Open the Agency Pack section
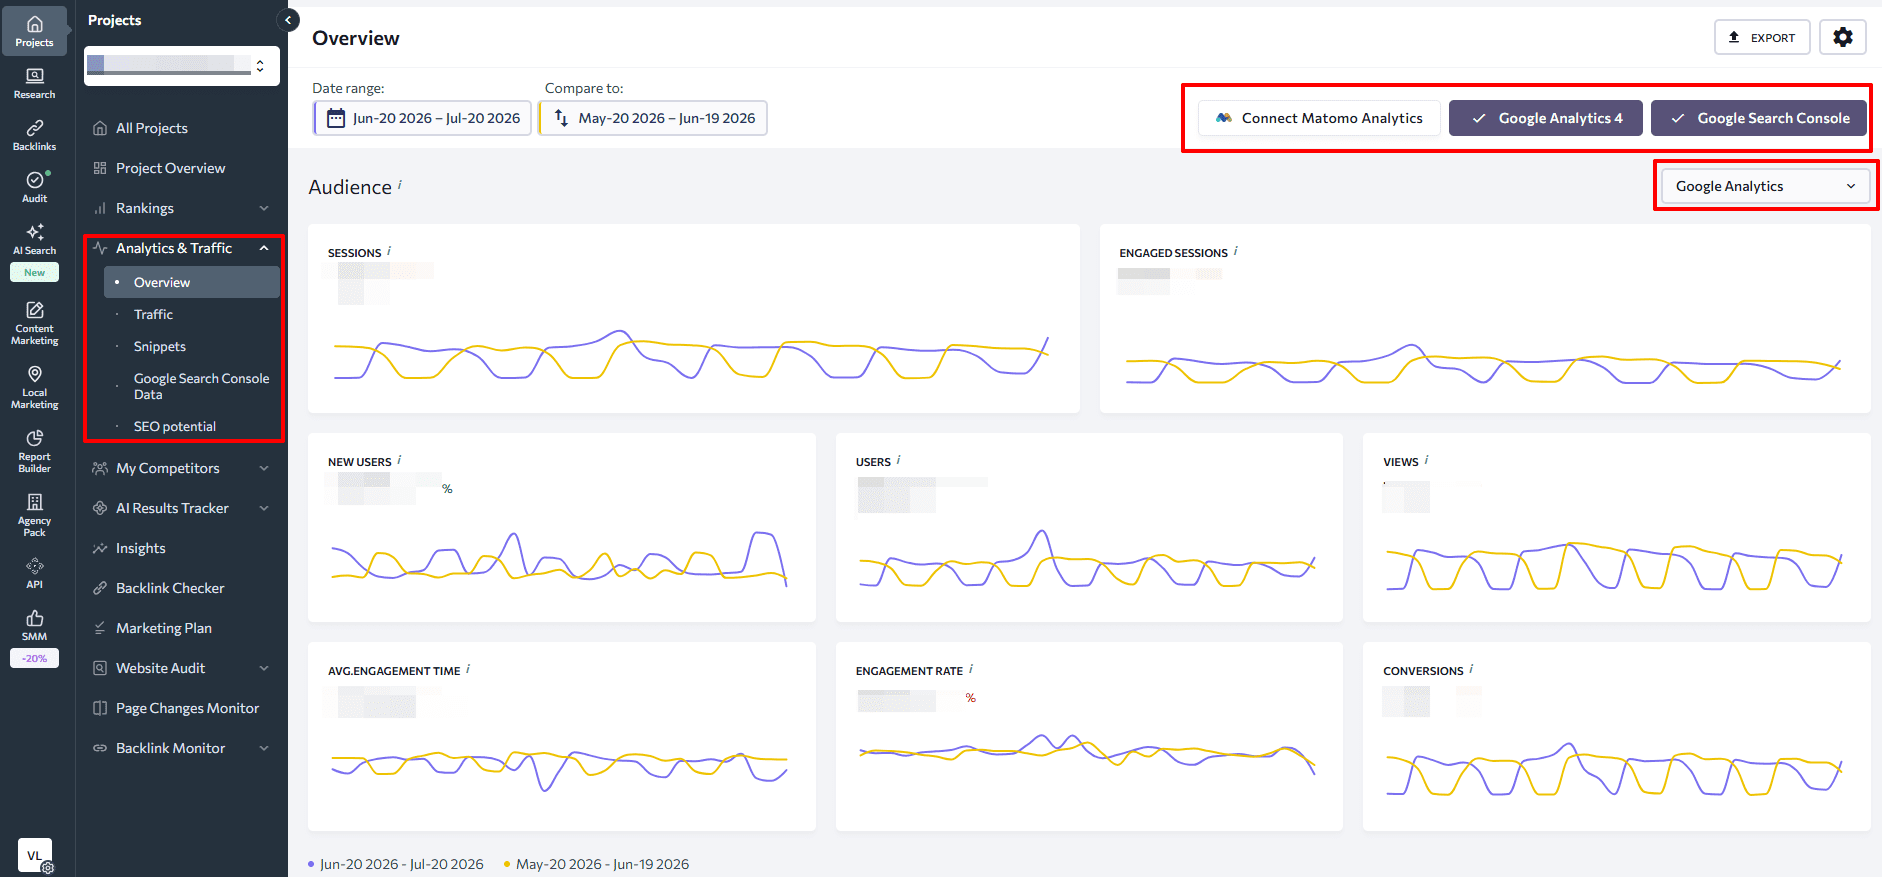The width and height of the screenshot is (1884, 877). click(34, 515)
